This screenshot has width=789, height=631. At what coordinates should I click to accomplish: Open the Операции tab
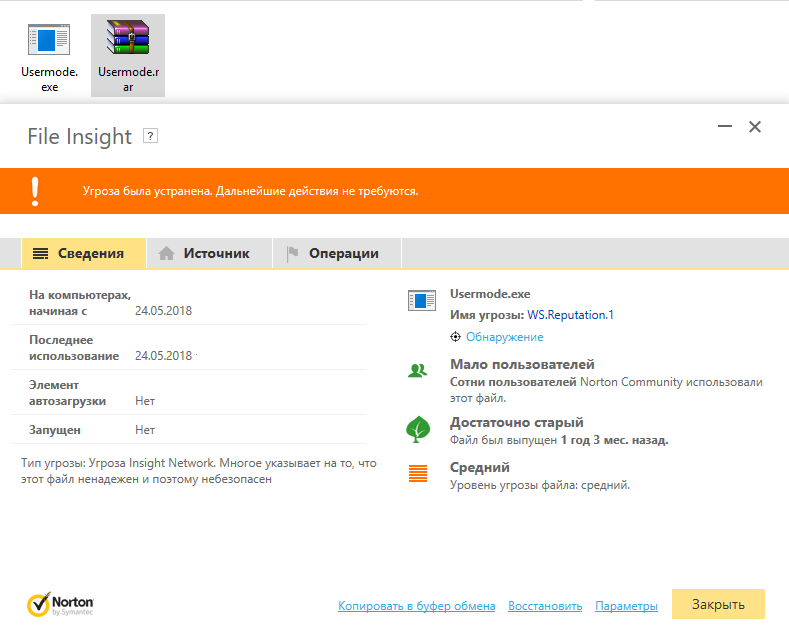click(337, 253)
